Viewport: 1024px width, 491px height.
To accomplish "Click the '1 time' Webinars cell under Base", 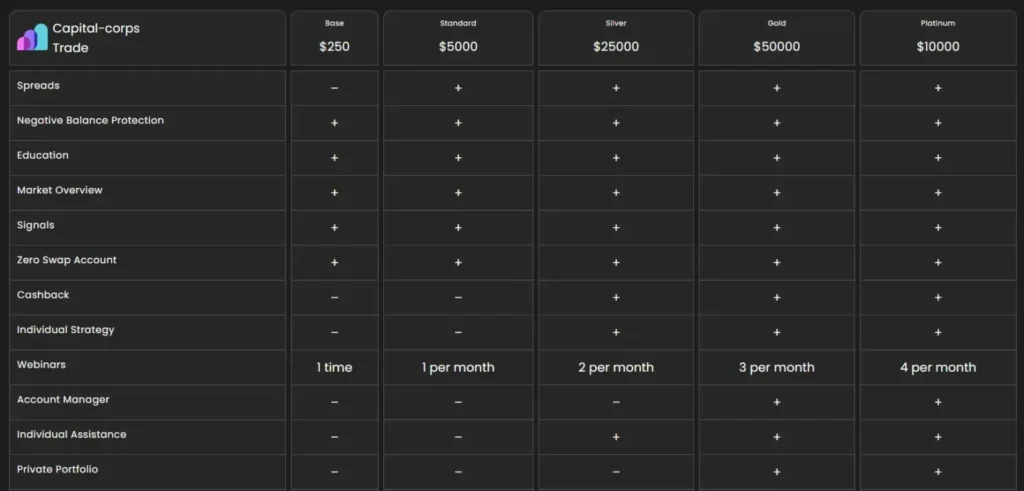I will click(x=334, y=367).
